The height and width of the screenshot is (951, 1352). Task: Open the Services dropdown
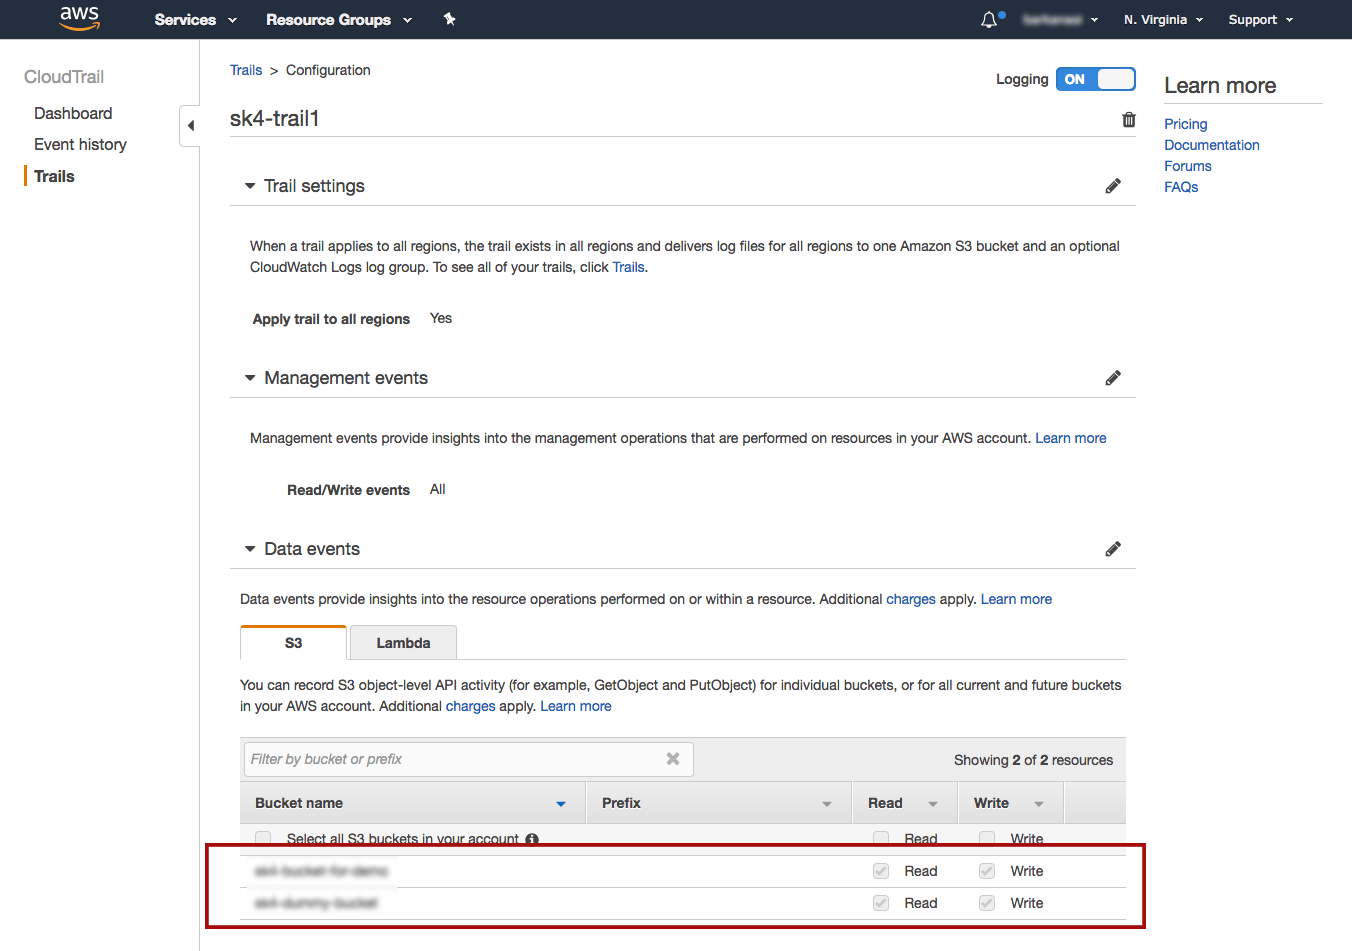195,19
